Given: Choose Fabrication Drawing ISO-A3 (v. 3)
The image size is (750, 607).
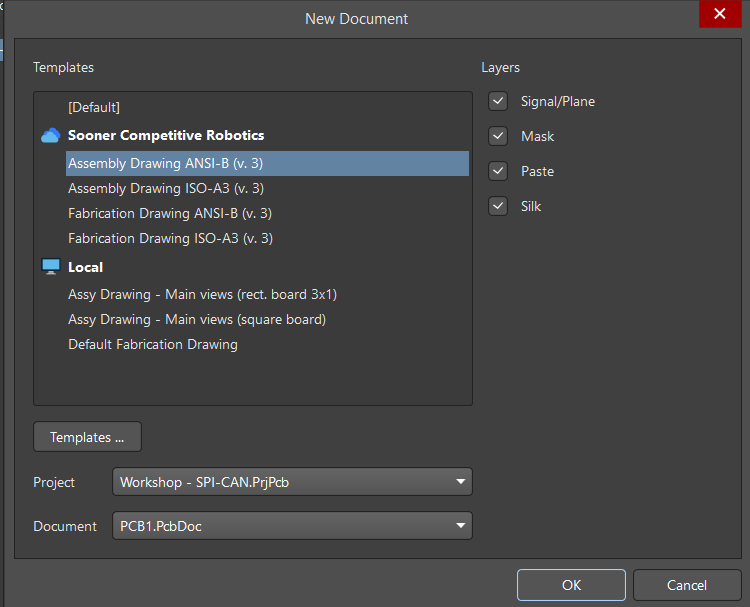Looking at the screenshot, I should pos(170,238).
